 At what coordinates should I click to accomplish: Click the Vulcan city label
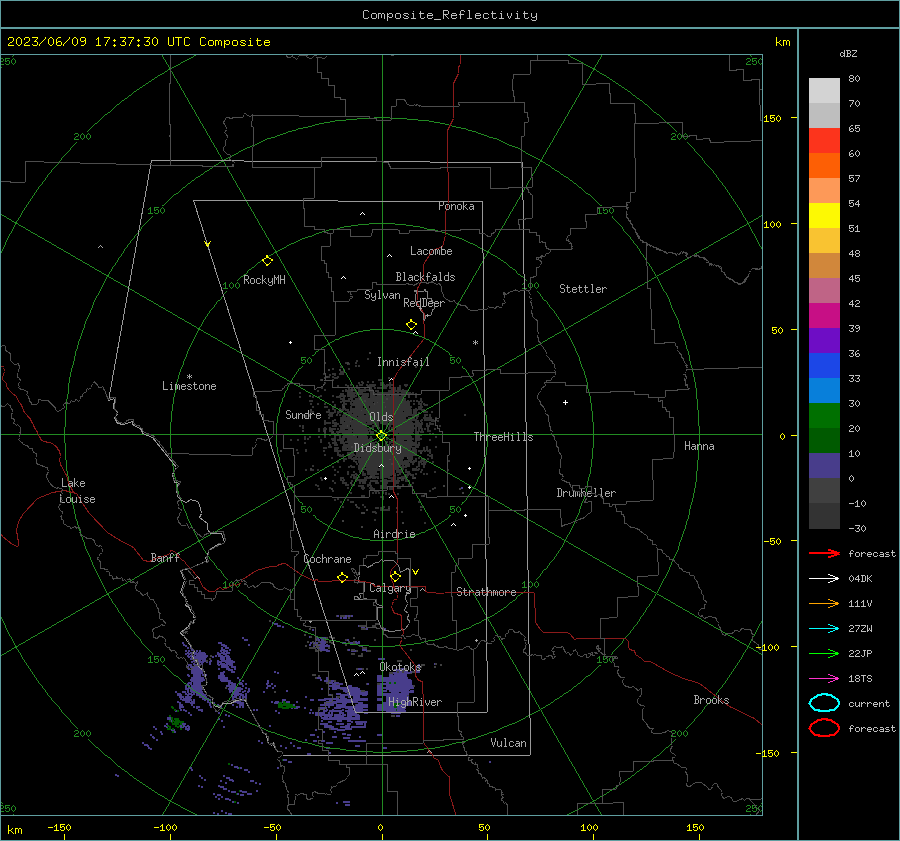tap(508, 743)
